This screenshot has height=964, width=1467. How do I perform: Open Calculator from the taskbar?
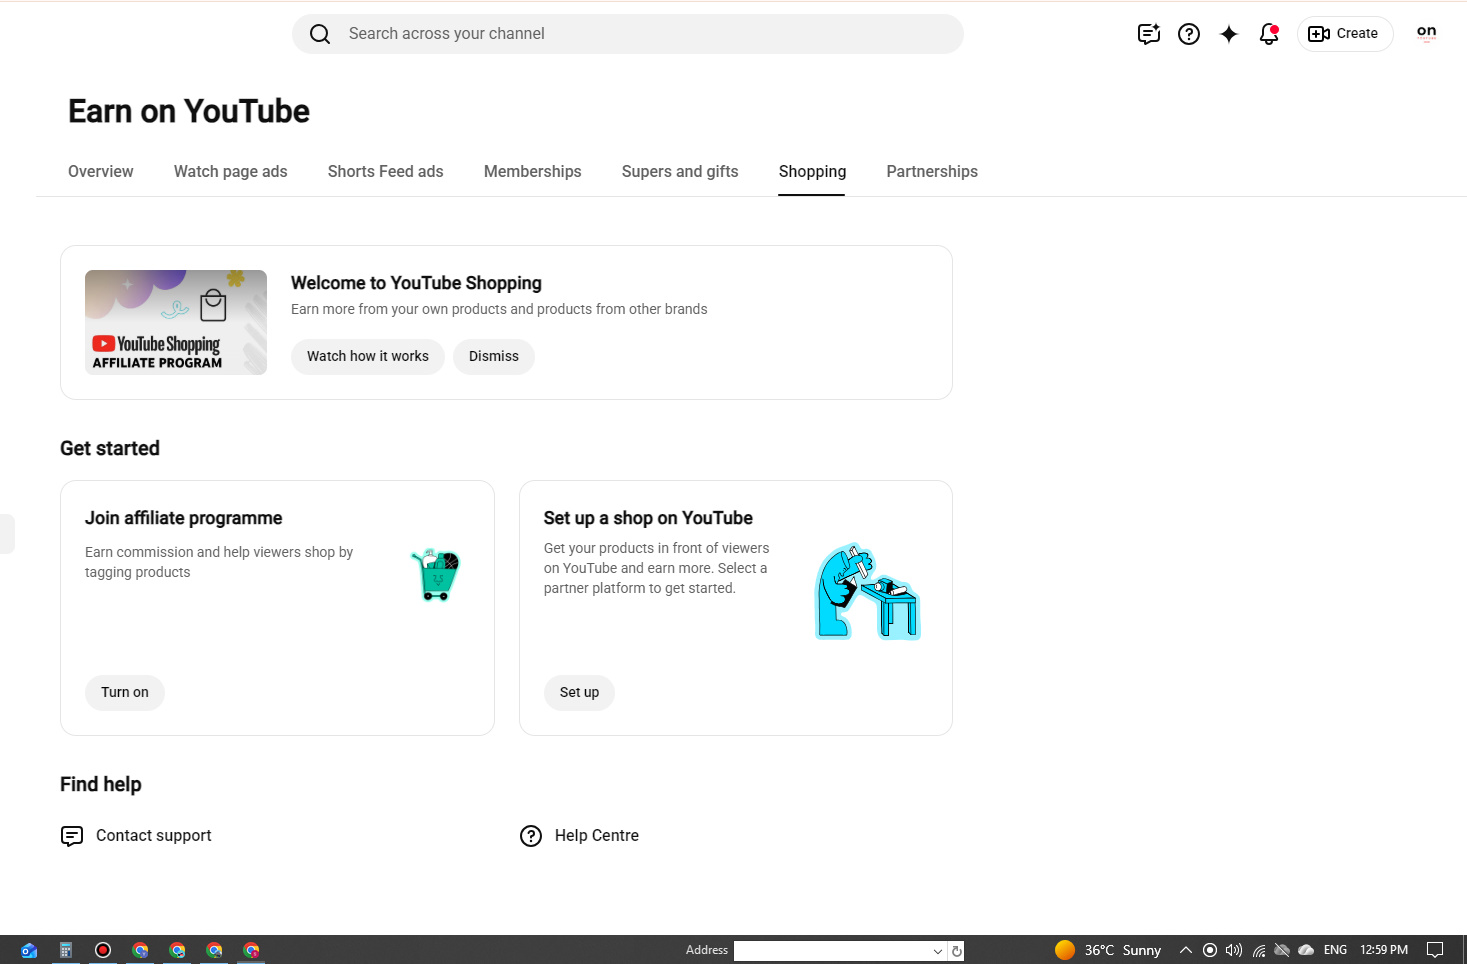click(66, 950)
